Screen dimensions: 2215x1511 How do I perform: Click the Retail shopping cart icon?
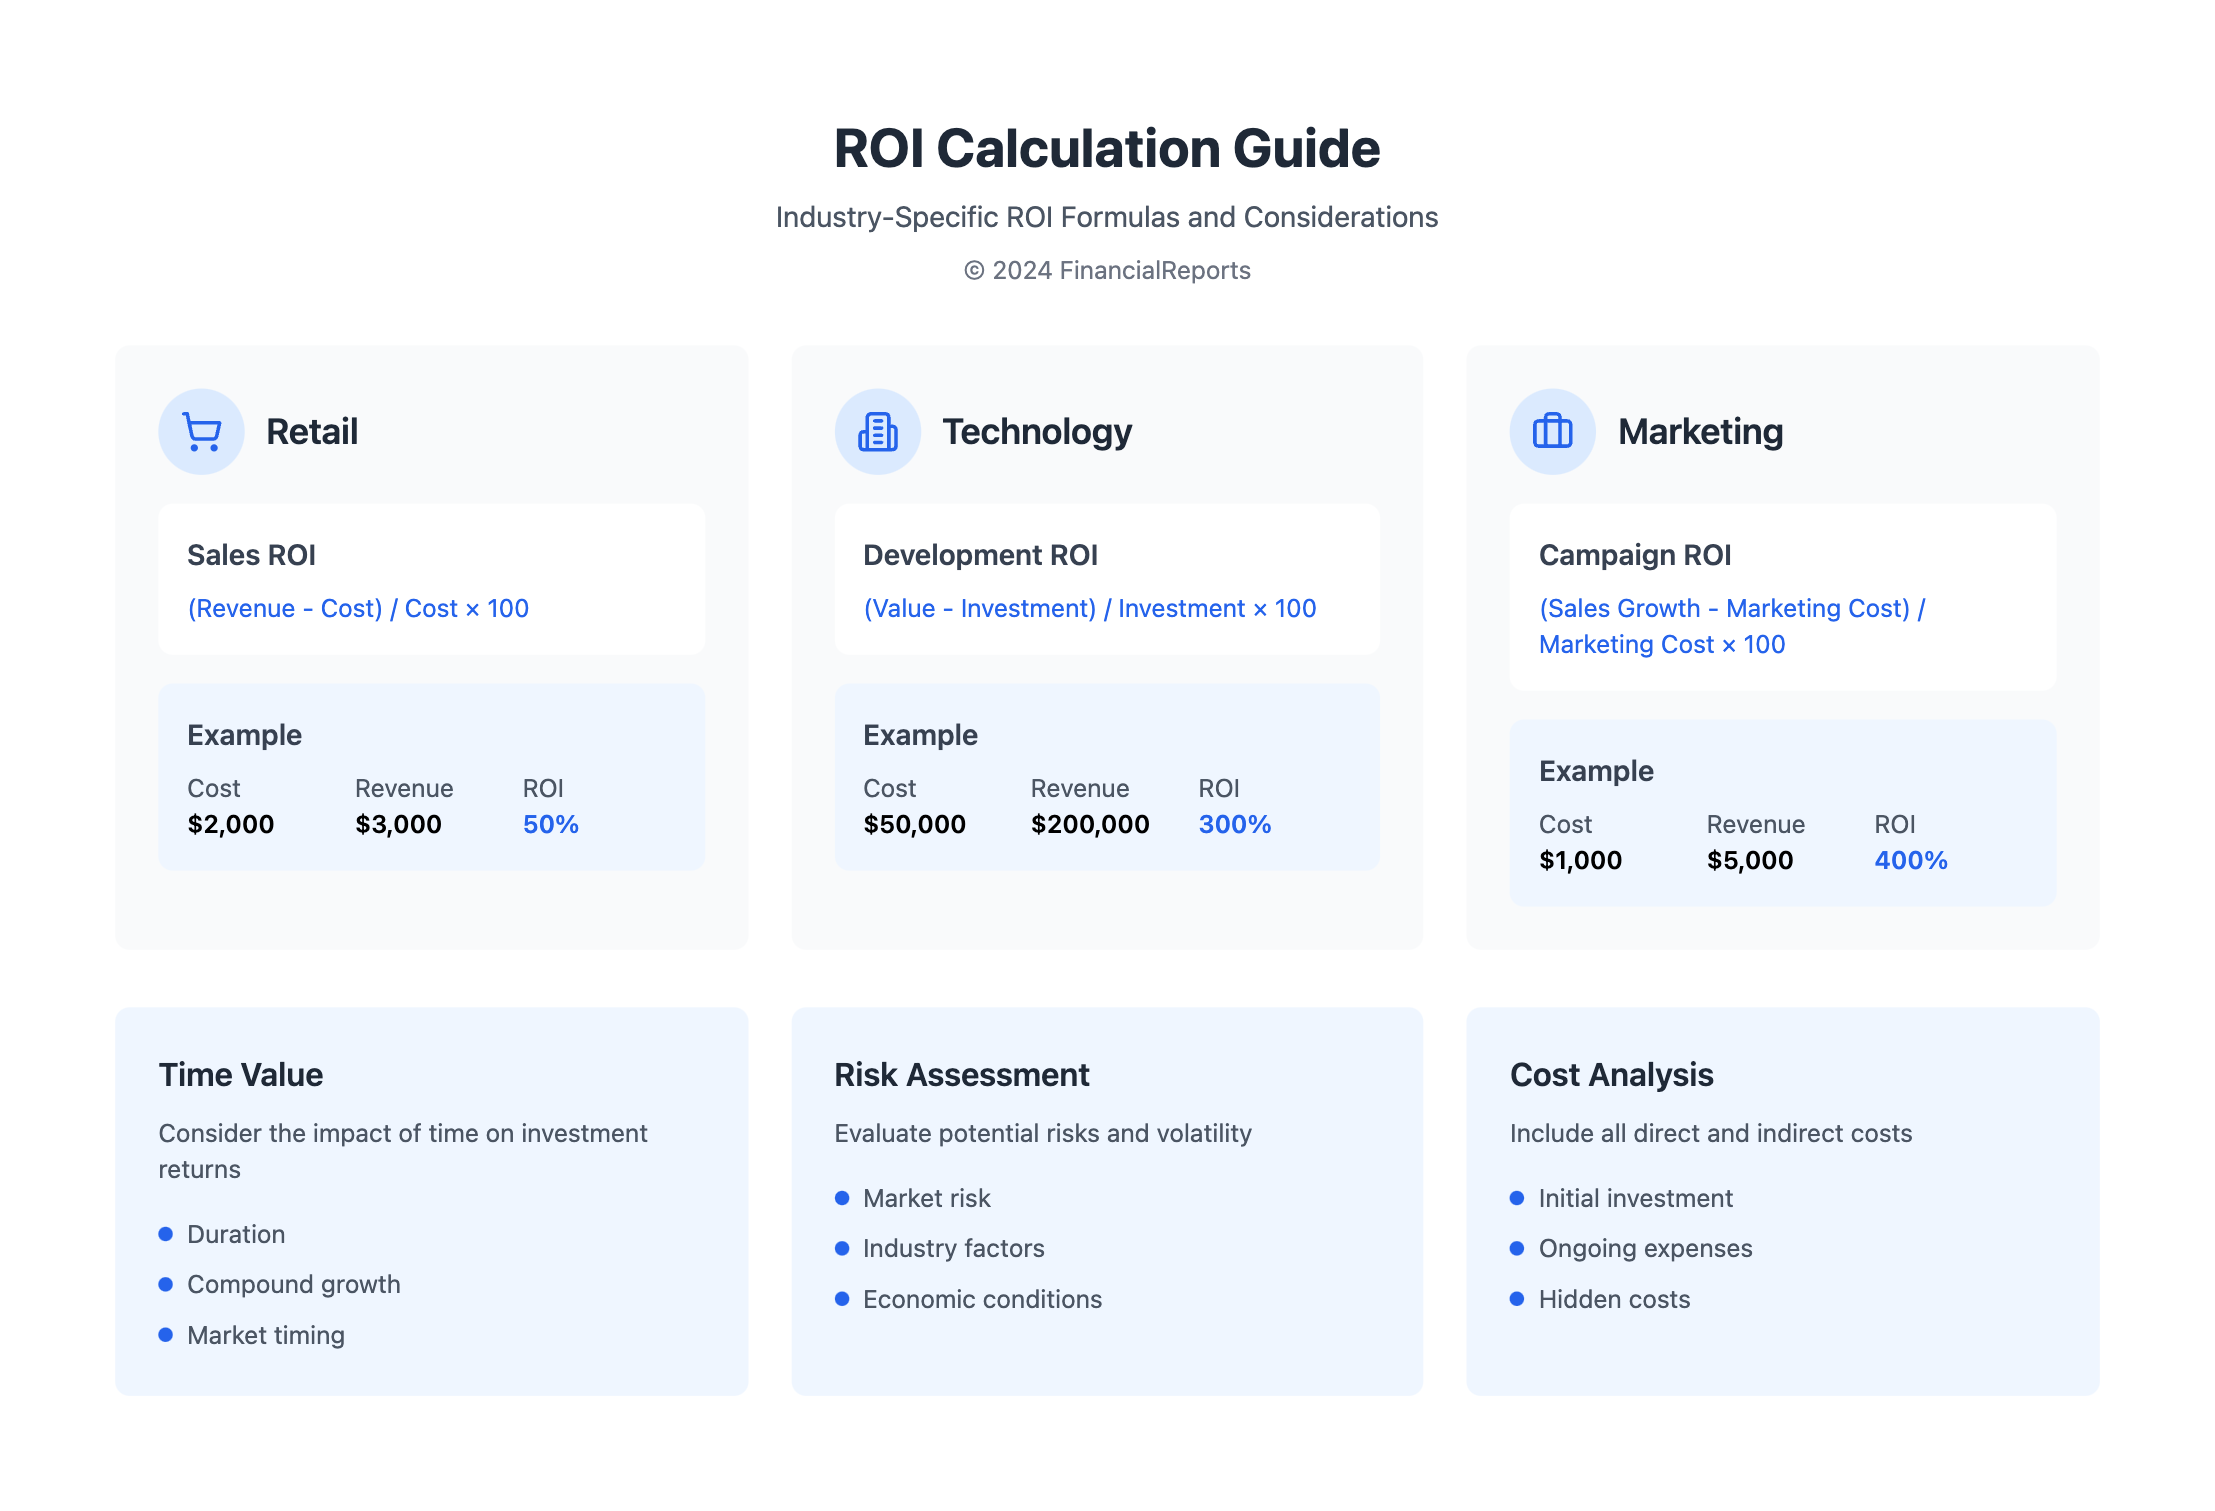201,432
